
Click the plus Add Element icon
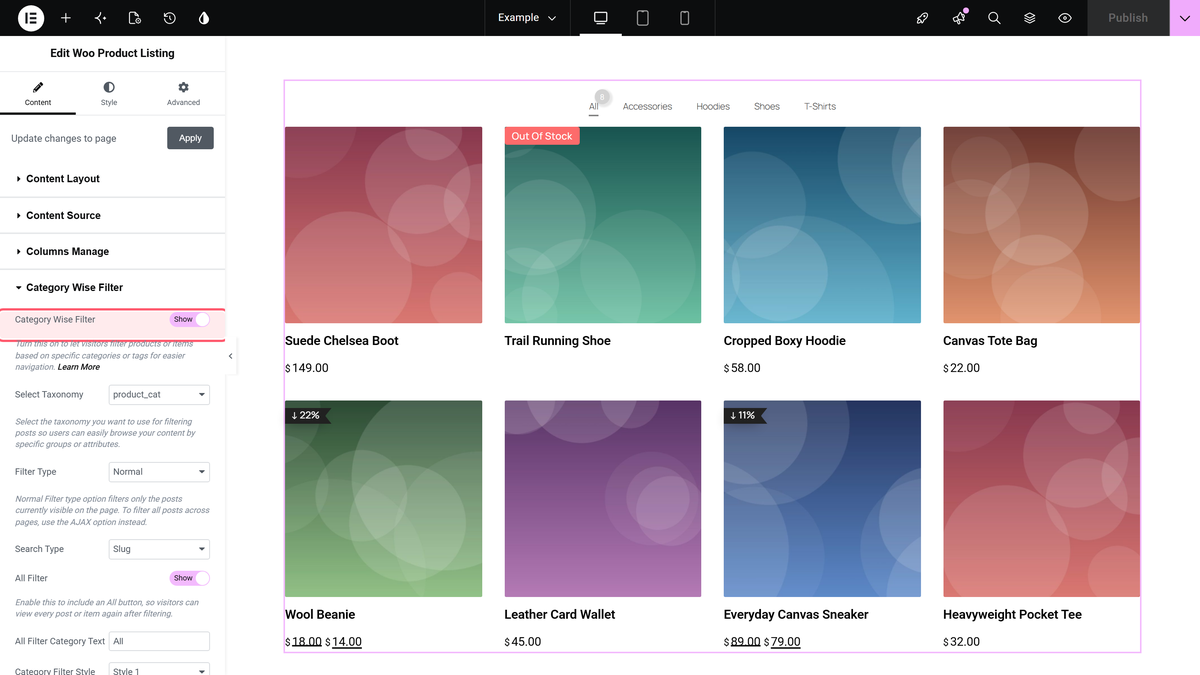coord(66,18)
